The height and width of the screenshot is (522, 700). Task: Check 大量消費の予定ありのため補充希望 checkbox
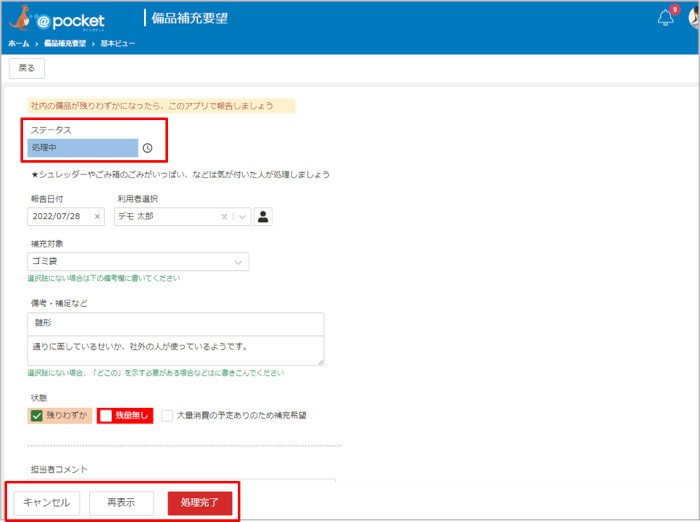pyautogui.click(x=167, y=416)
